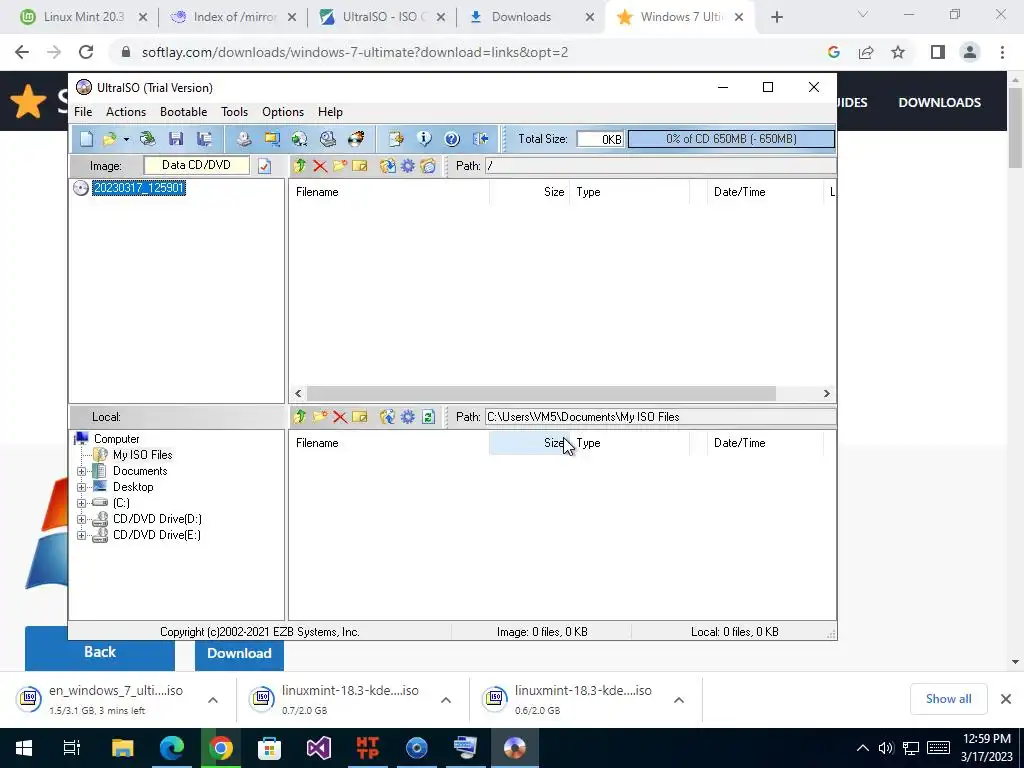The height and width of the screenshot is (768, 1024).
Task: Click the Rename icon in image pane toolbar
Action: (360, 166)
